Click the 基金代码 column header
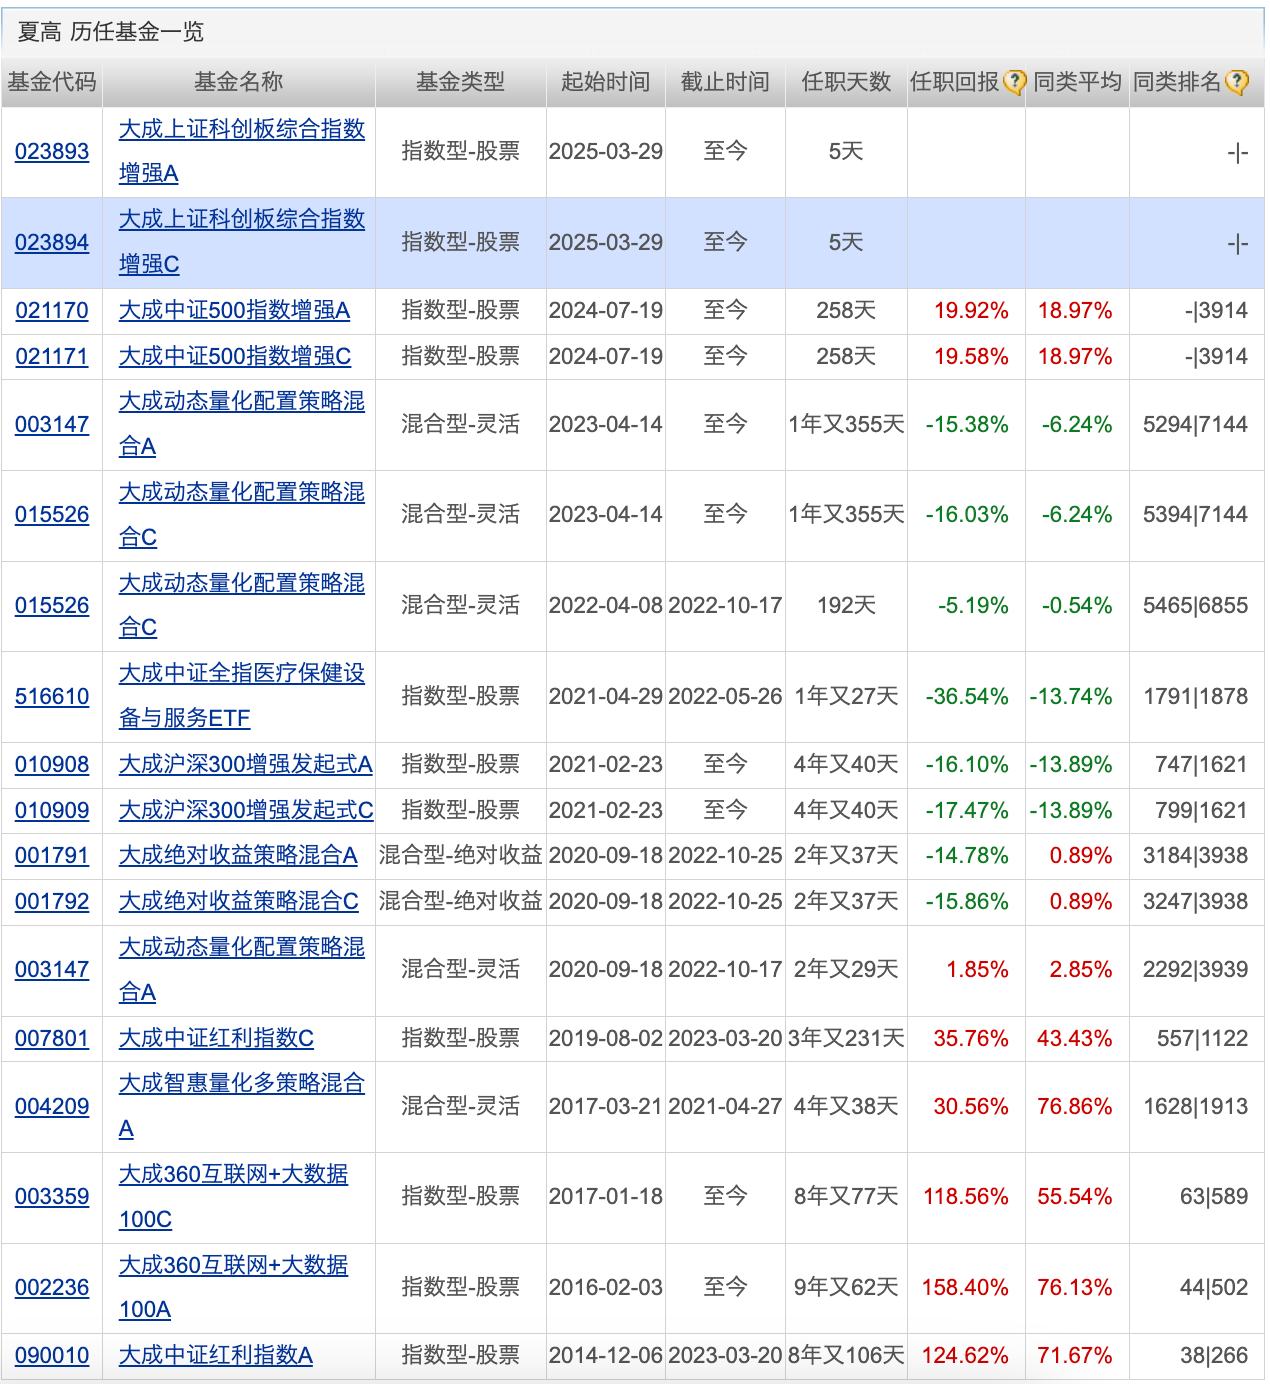1270x1384 pixels. [x=52, y=82]
